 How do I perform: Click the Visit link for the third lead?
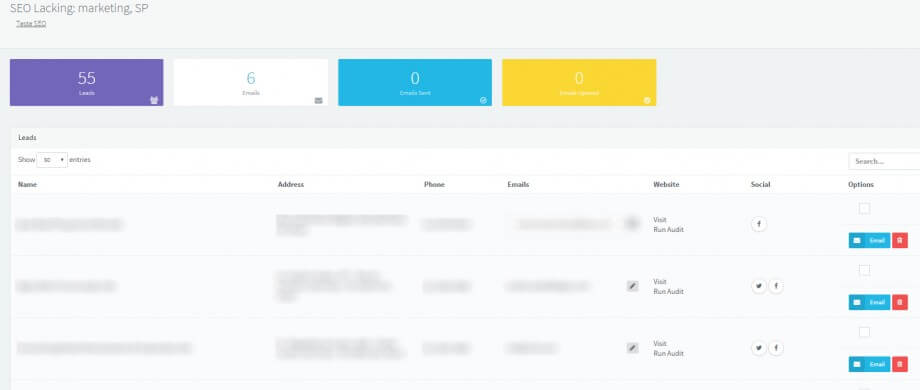click(659, 344)
